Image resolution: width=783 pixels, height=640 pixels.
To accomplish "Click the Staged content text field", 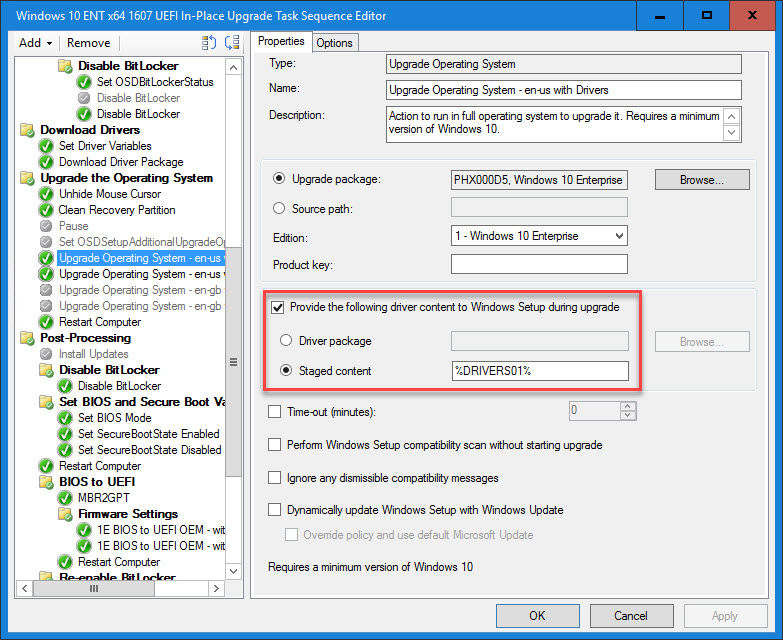I will (x=539, y=371).
